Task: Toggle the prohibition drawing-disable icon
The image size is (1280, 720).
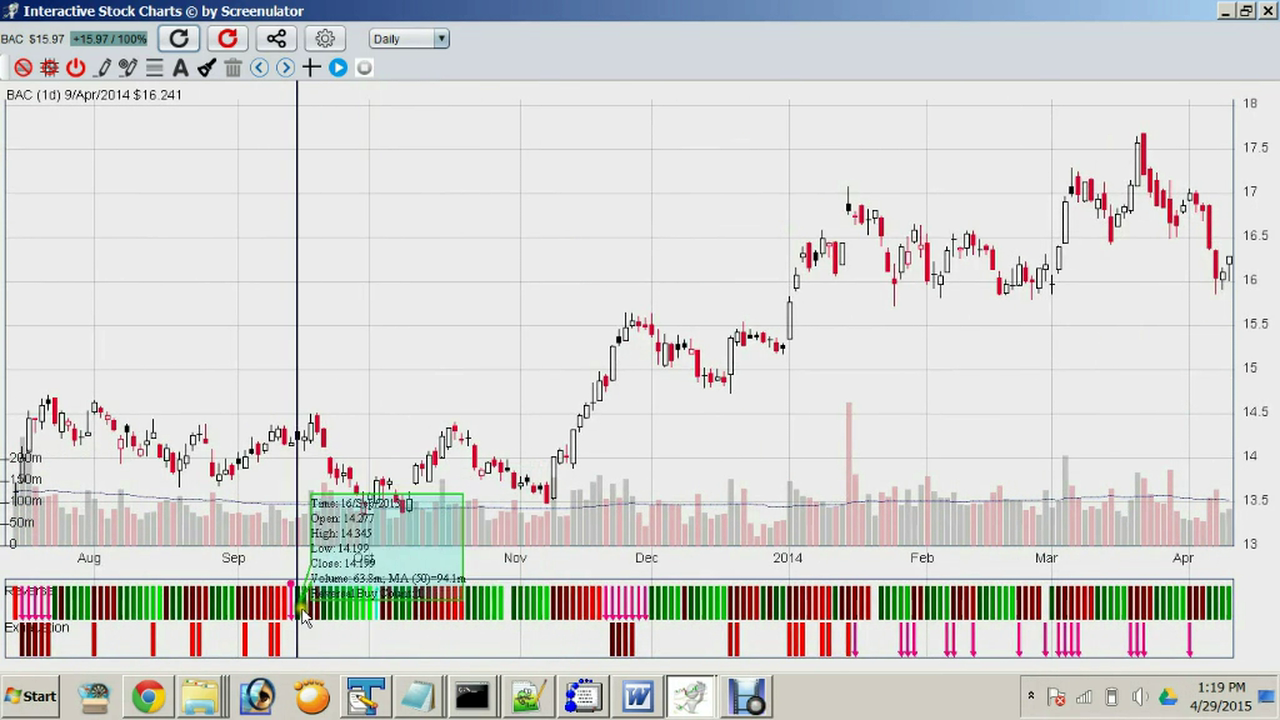Action: click(23, 67)
